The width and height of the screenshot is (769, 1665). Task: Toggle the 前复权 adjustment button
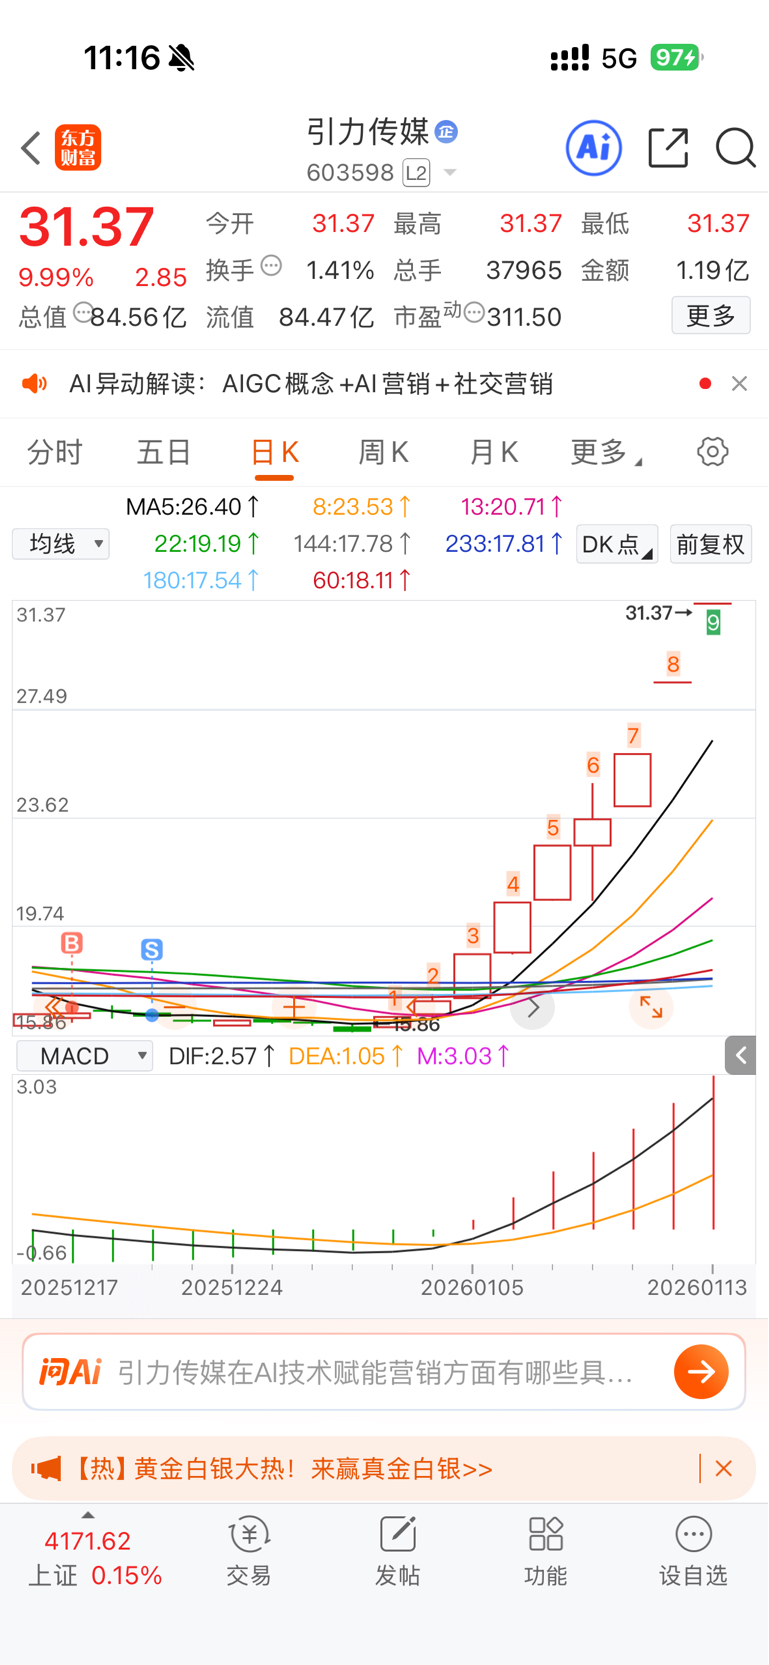[x=711, y=544]
